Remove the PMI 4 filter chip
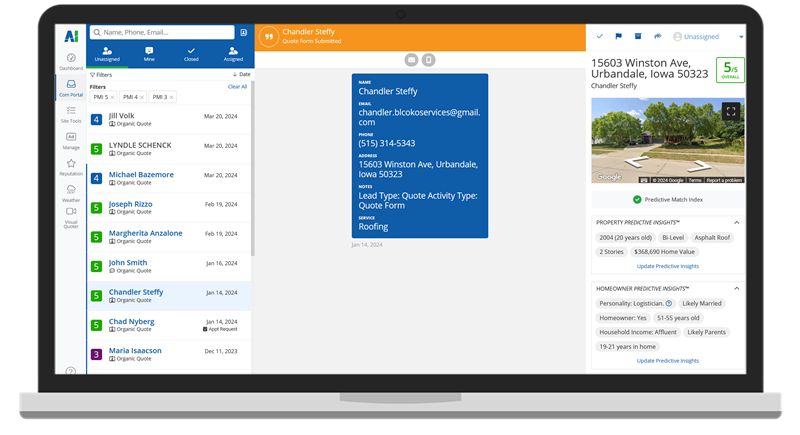Image resolution: width=800 pixels, height=435 pixels. pyautogui.click(x=142, y=97)
